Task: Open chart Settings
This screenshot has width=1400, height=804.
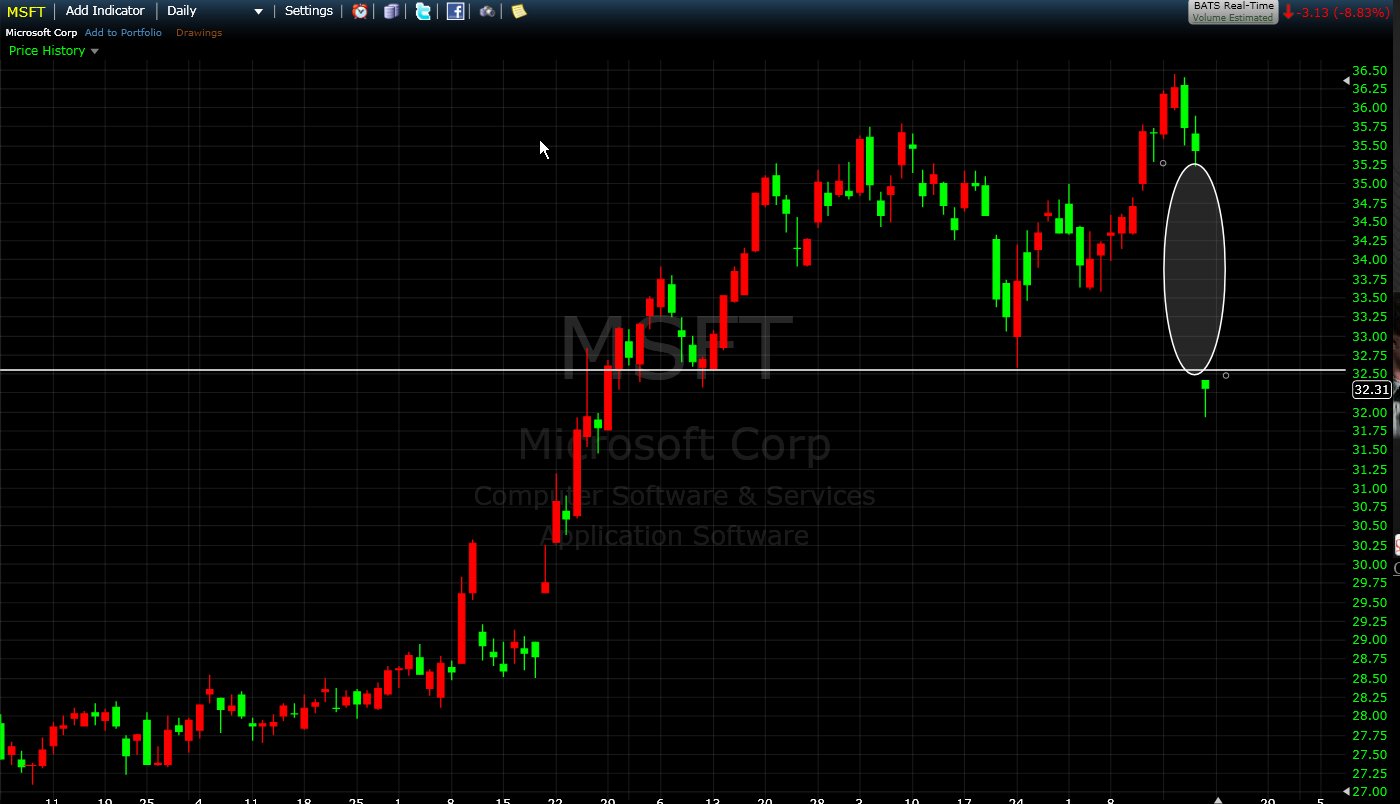Action: 309,11
